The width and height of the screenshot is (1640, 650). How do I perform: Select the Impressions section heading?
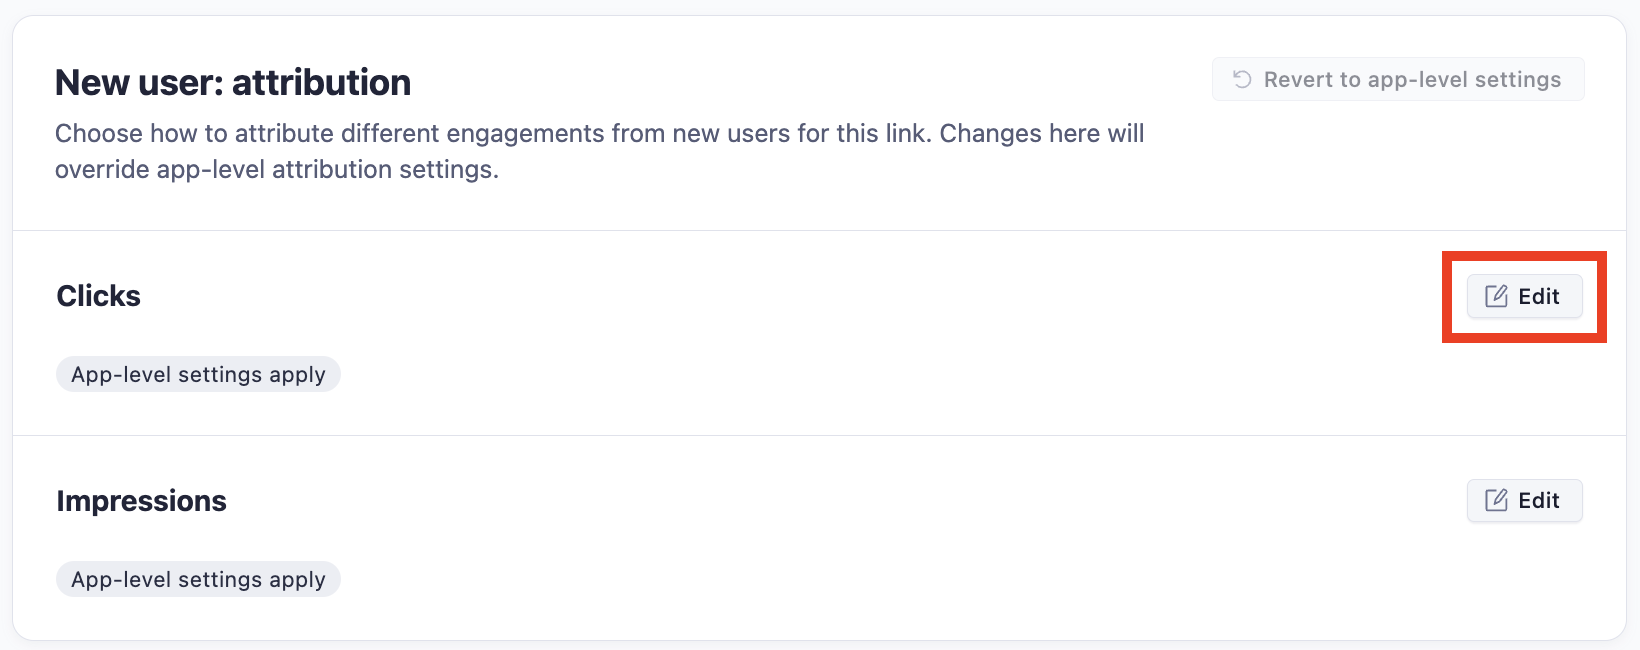[x=141, y=500]
